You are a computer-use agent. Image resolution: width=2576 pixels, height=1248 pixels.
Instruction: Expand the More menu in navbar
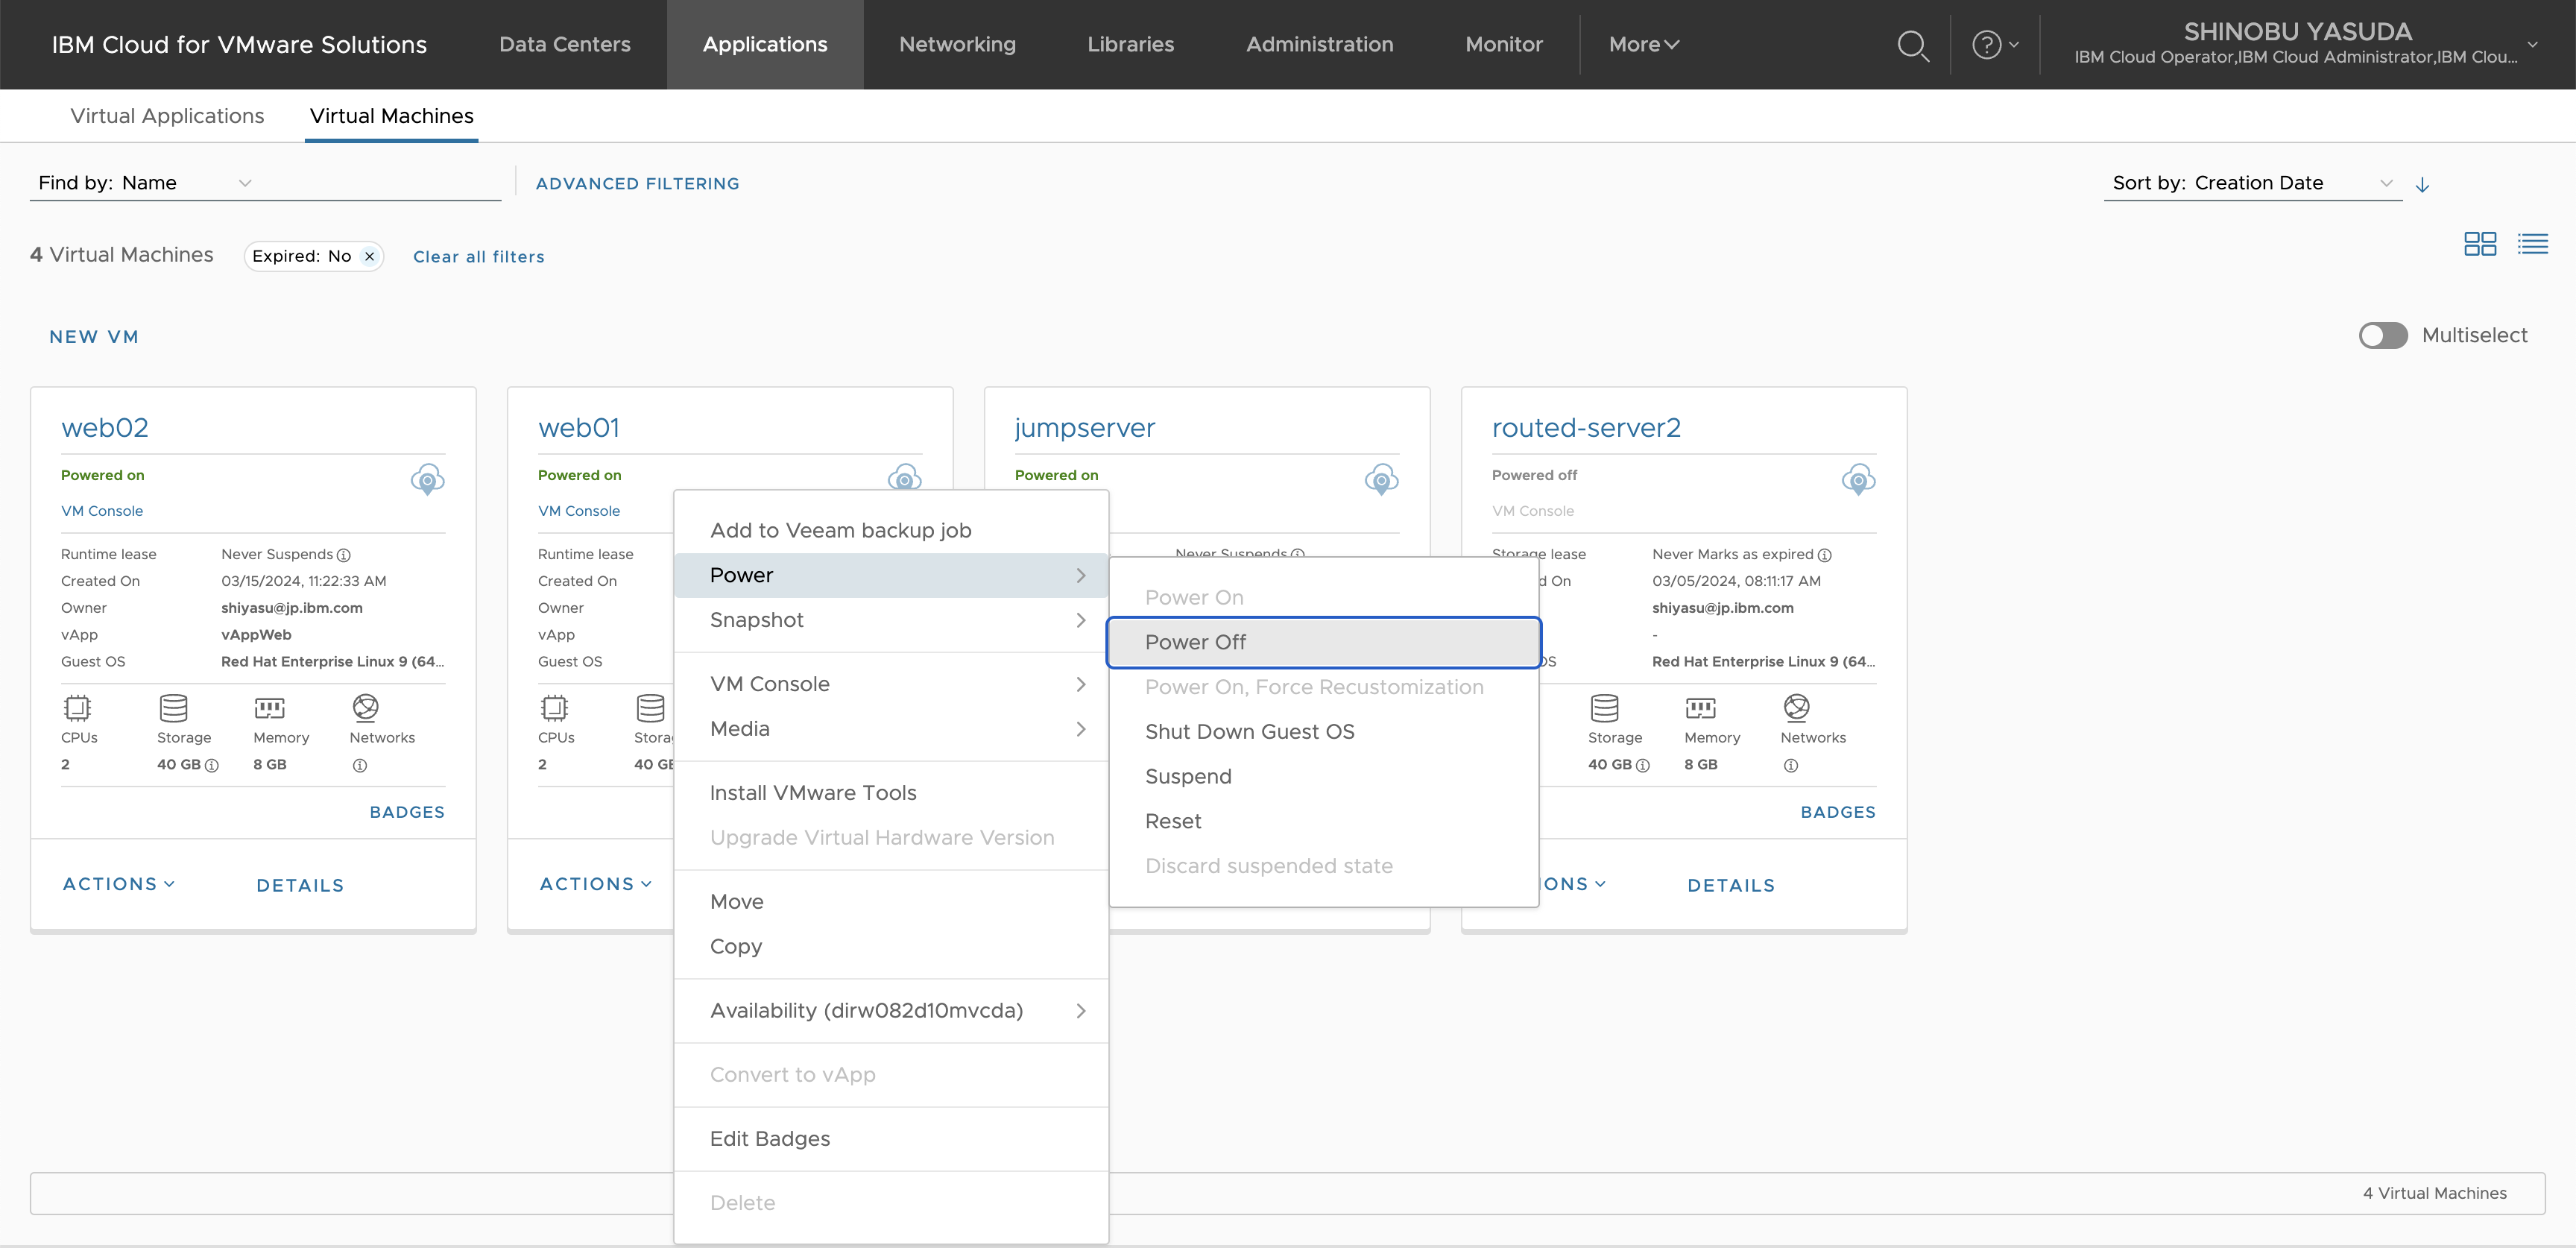pos(1643,45)
